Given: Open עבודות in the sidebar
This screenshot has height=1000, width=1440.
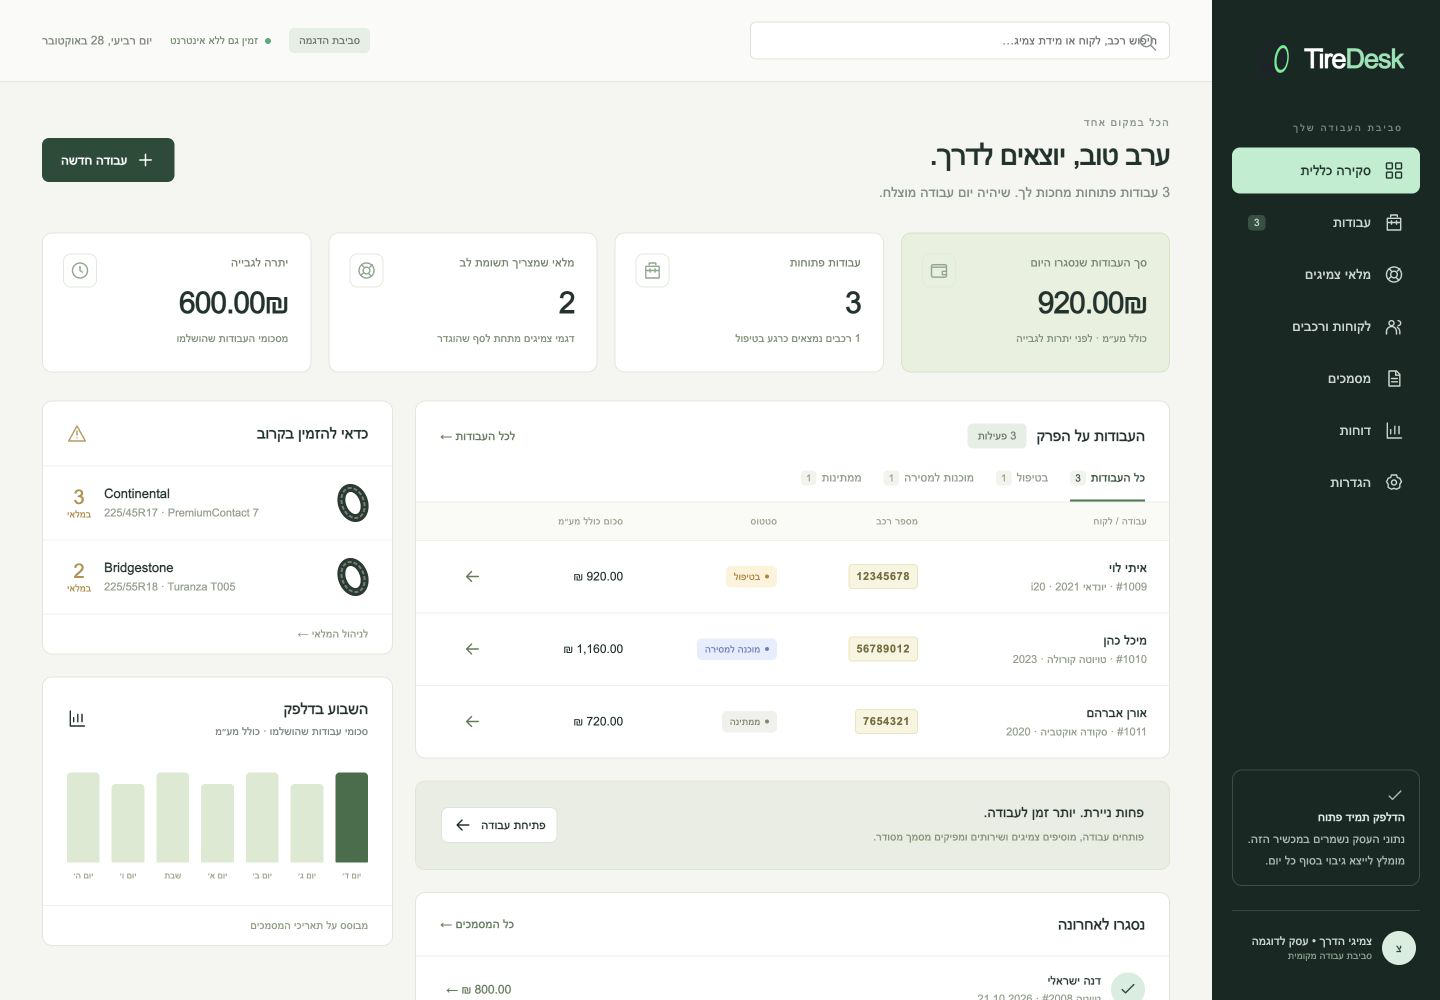Looking at the screenshot, I should [x=1325, y=223].
